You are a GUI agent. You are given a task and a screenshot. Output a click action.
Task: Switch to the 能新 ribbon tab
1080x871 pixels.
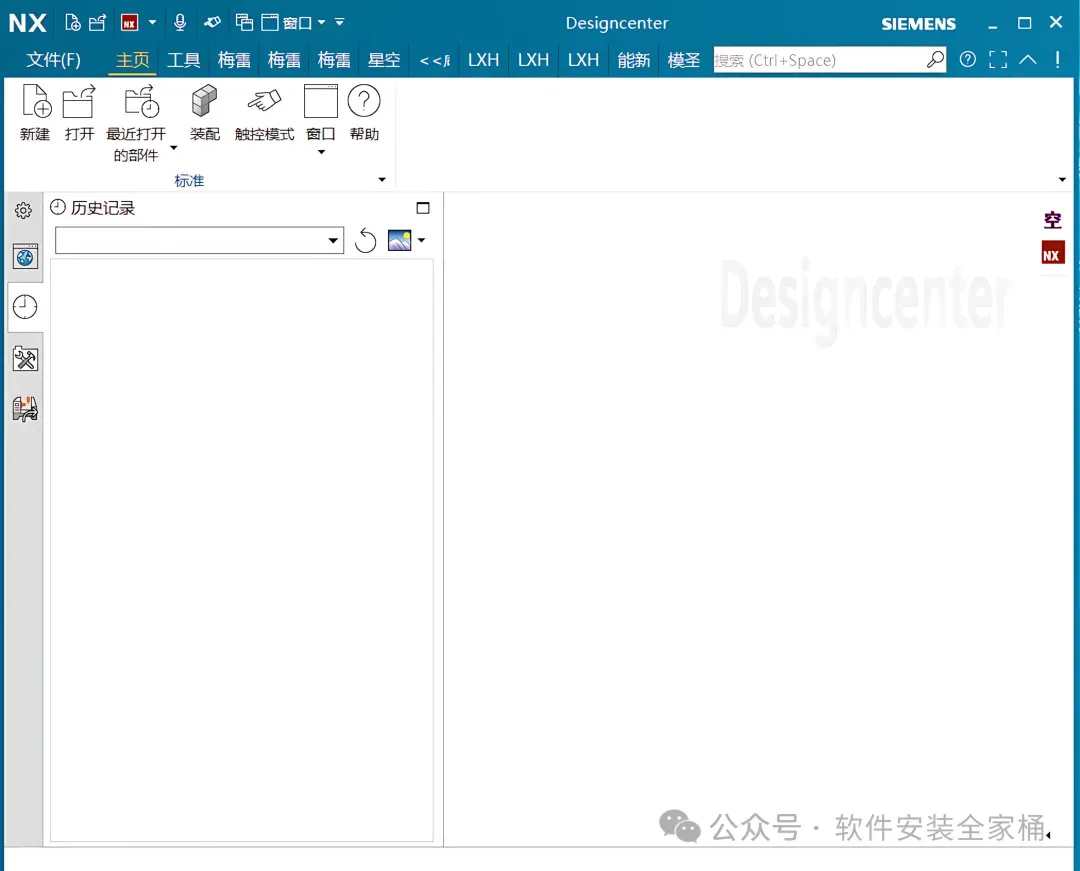[x=634, y=60]
